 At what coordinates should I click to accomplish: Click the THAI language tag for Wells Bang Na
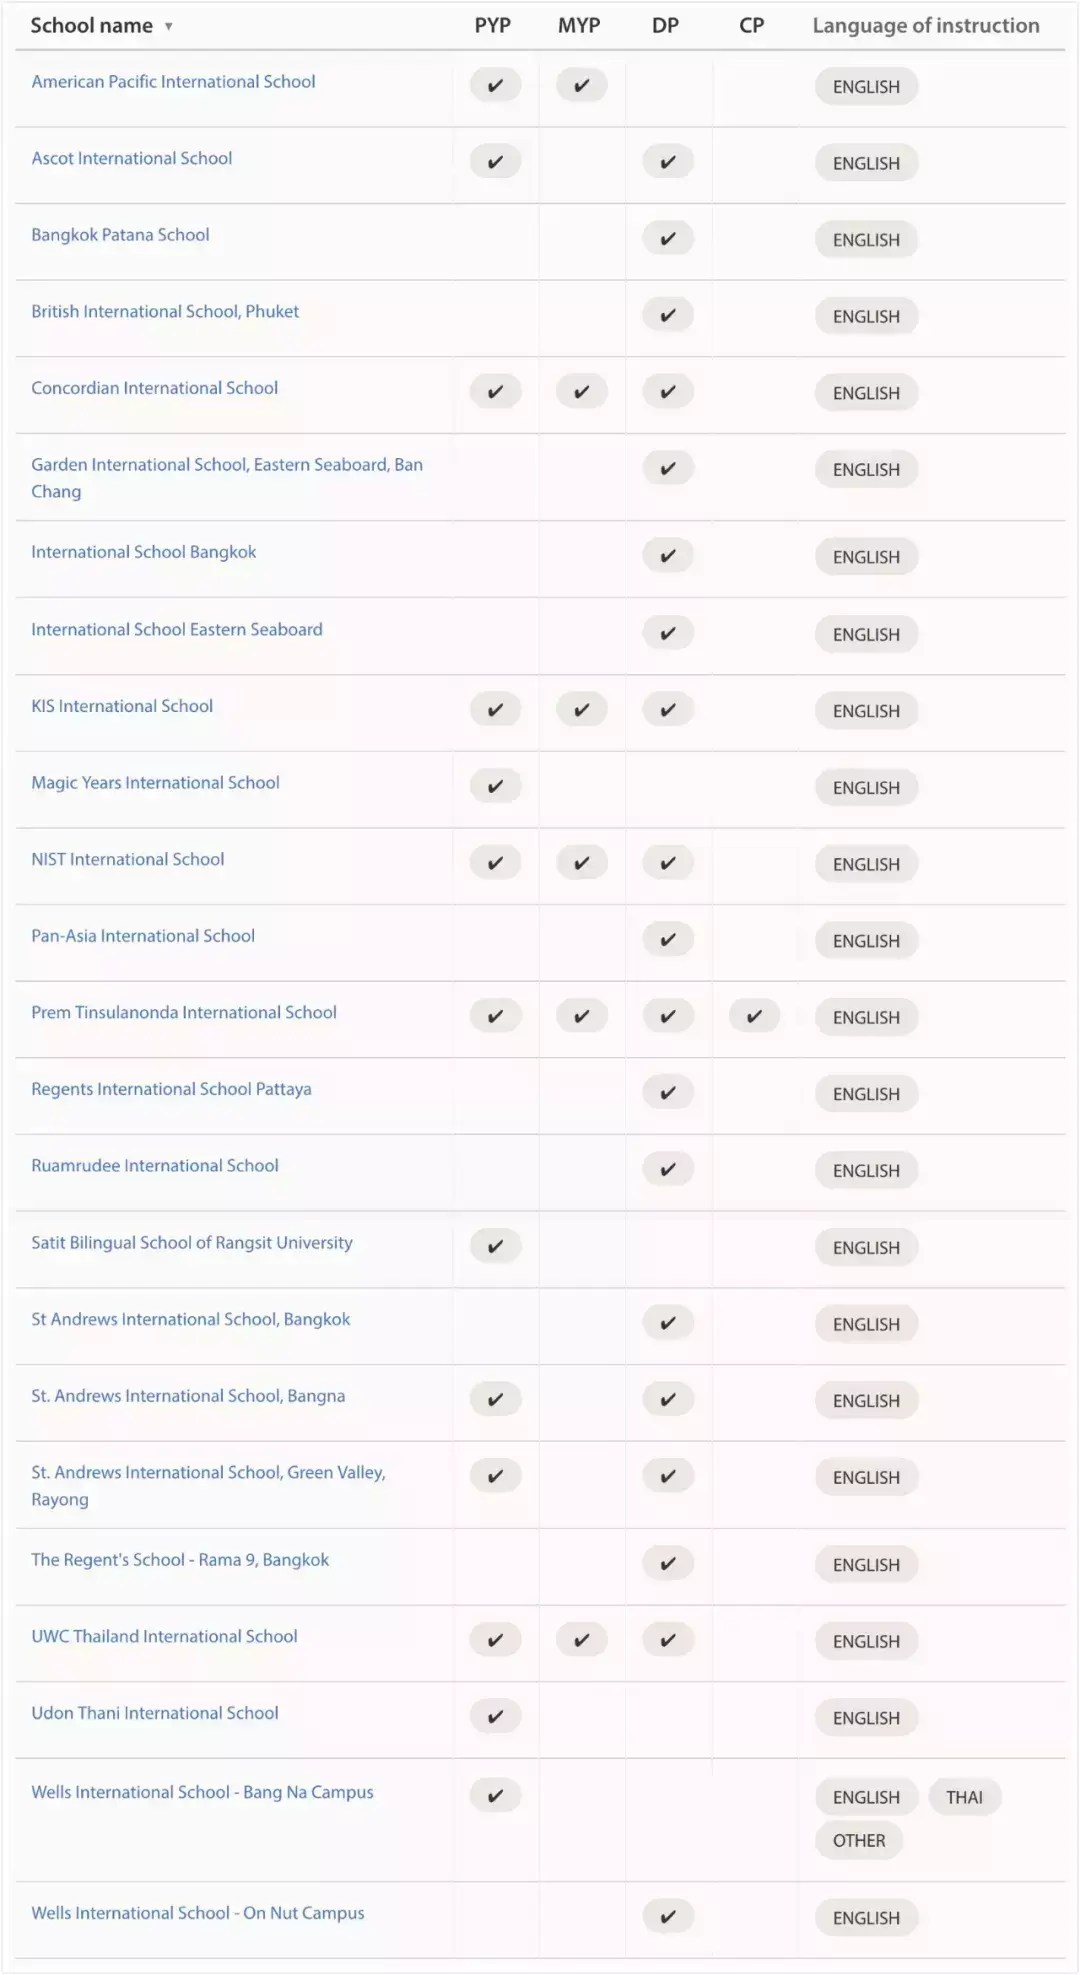(x=964, y=1797)
